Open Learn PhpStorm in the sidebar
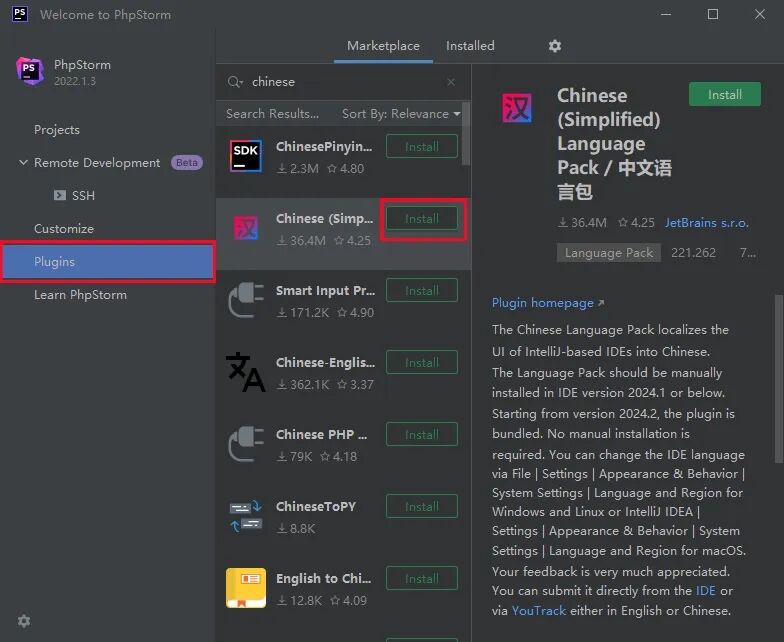Screen dimensions: 784x642 tap(80, 294)
